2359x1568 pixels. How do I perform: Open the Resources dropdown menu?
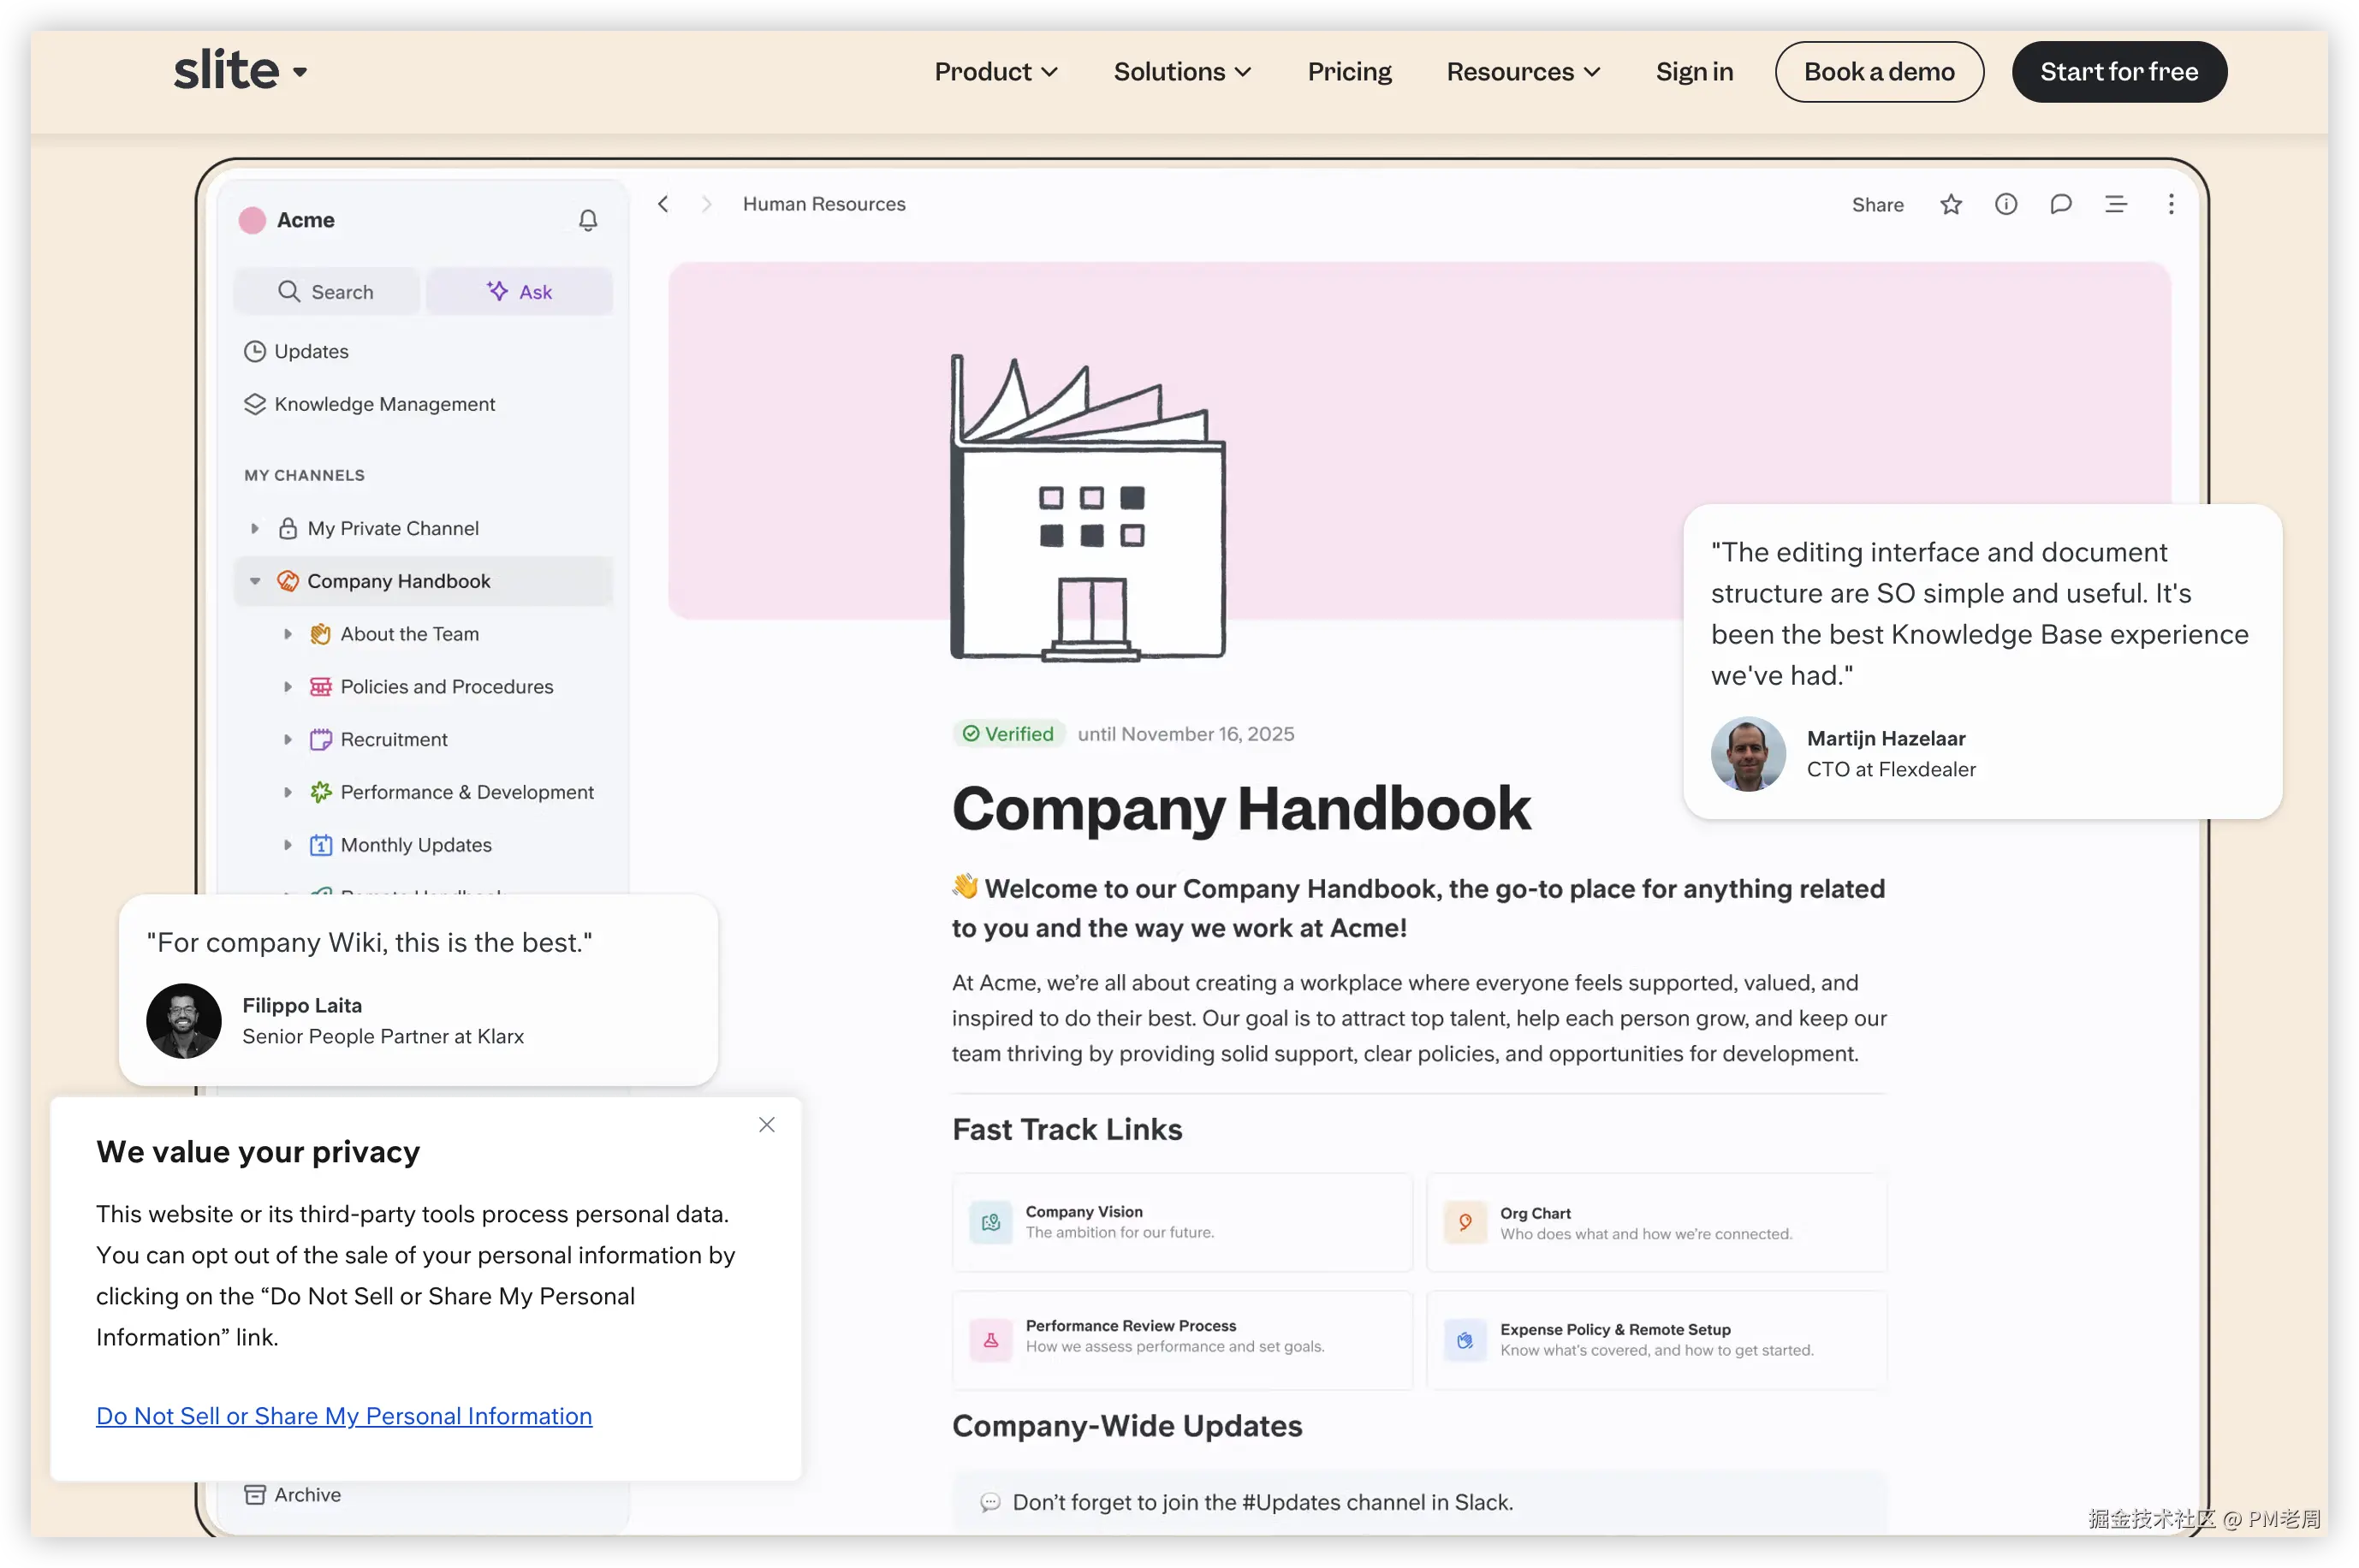[x=1522, y=72]
